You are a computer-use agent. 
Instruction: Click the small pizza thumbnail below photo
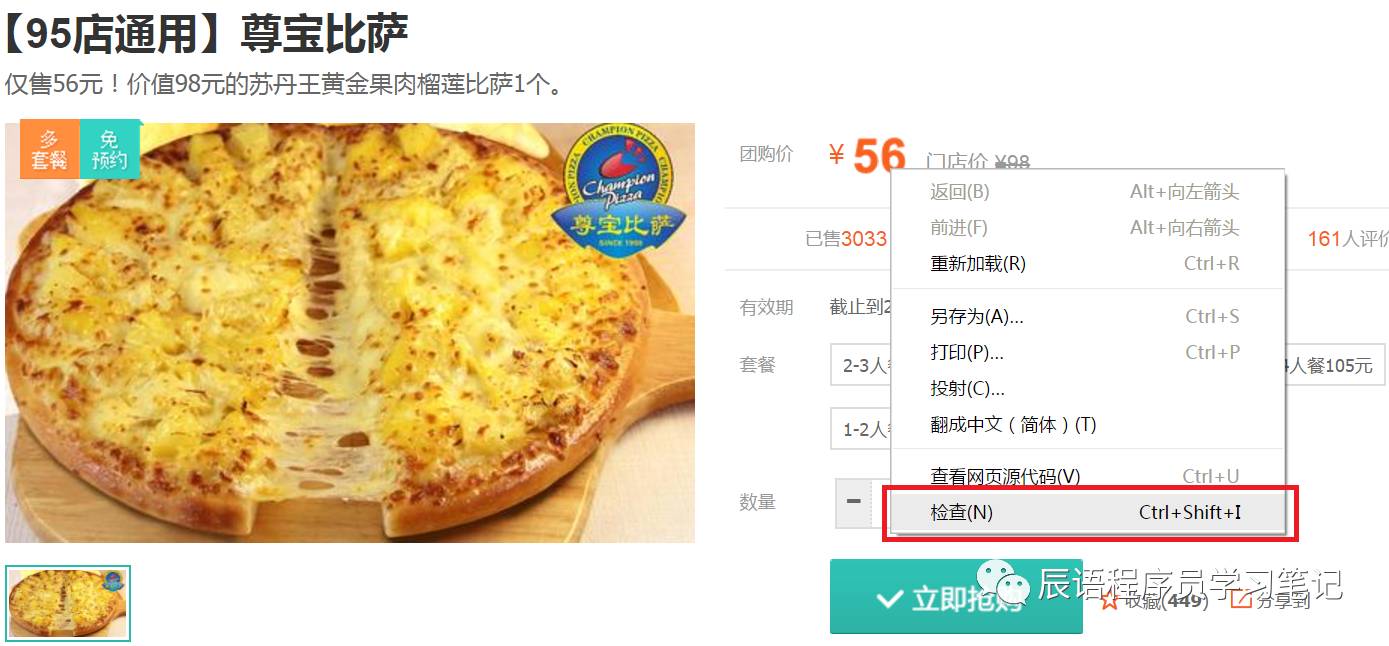click(x=68, y=603)
